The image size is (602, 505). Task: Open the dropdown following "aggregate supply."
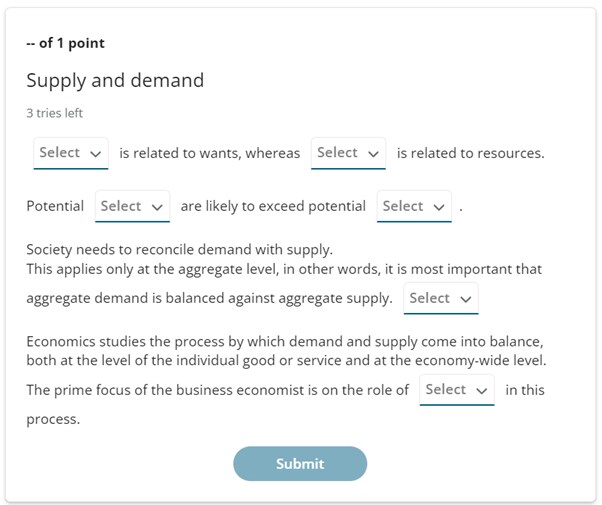(441, 298)
